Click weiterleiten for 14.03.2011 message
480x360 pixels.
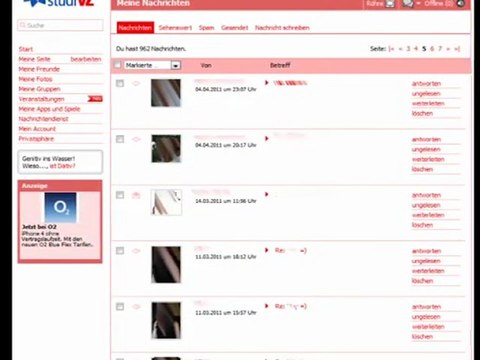click(x=428, y=215)
